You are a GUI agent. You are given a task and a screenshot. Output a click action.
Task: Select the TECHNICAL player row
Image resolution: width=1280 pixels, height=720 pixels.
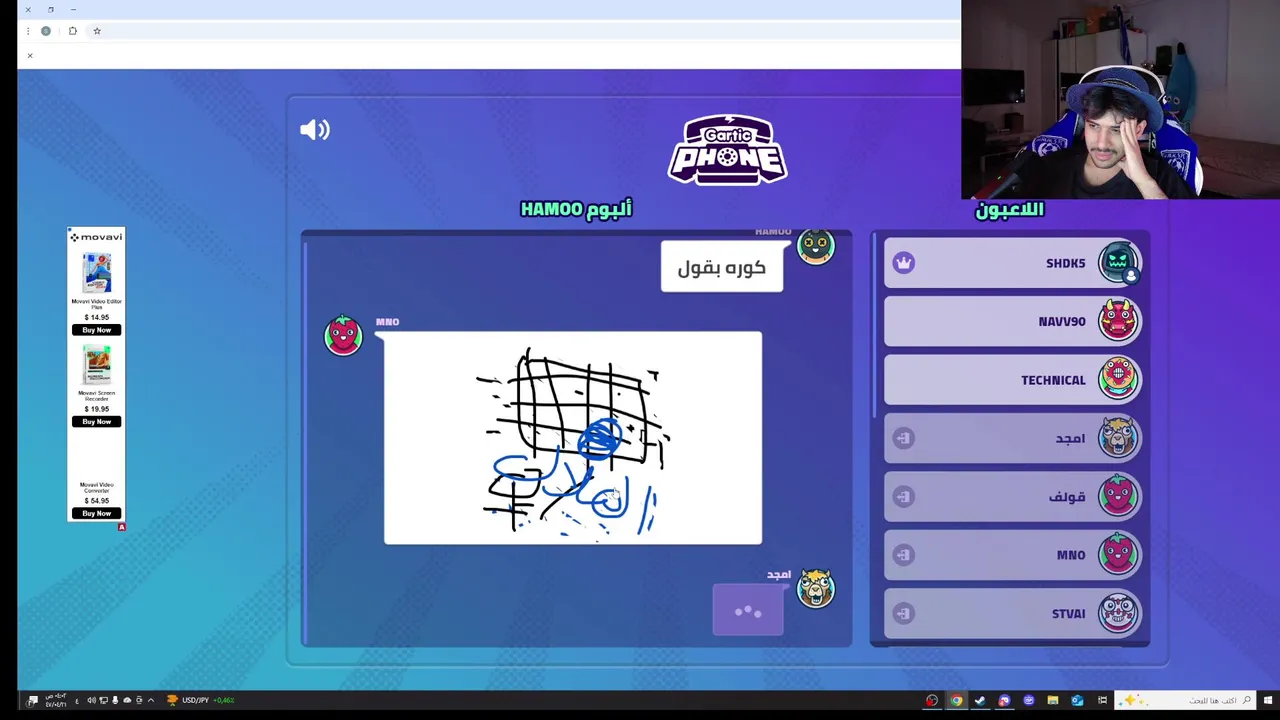(1012, 380)
